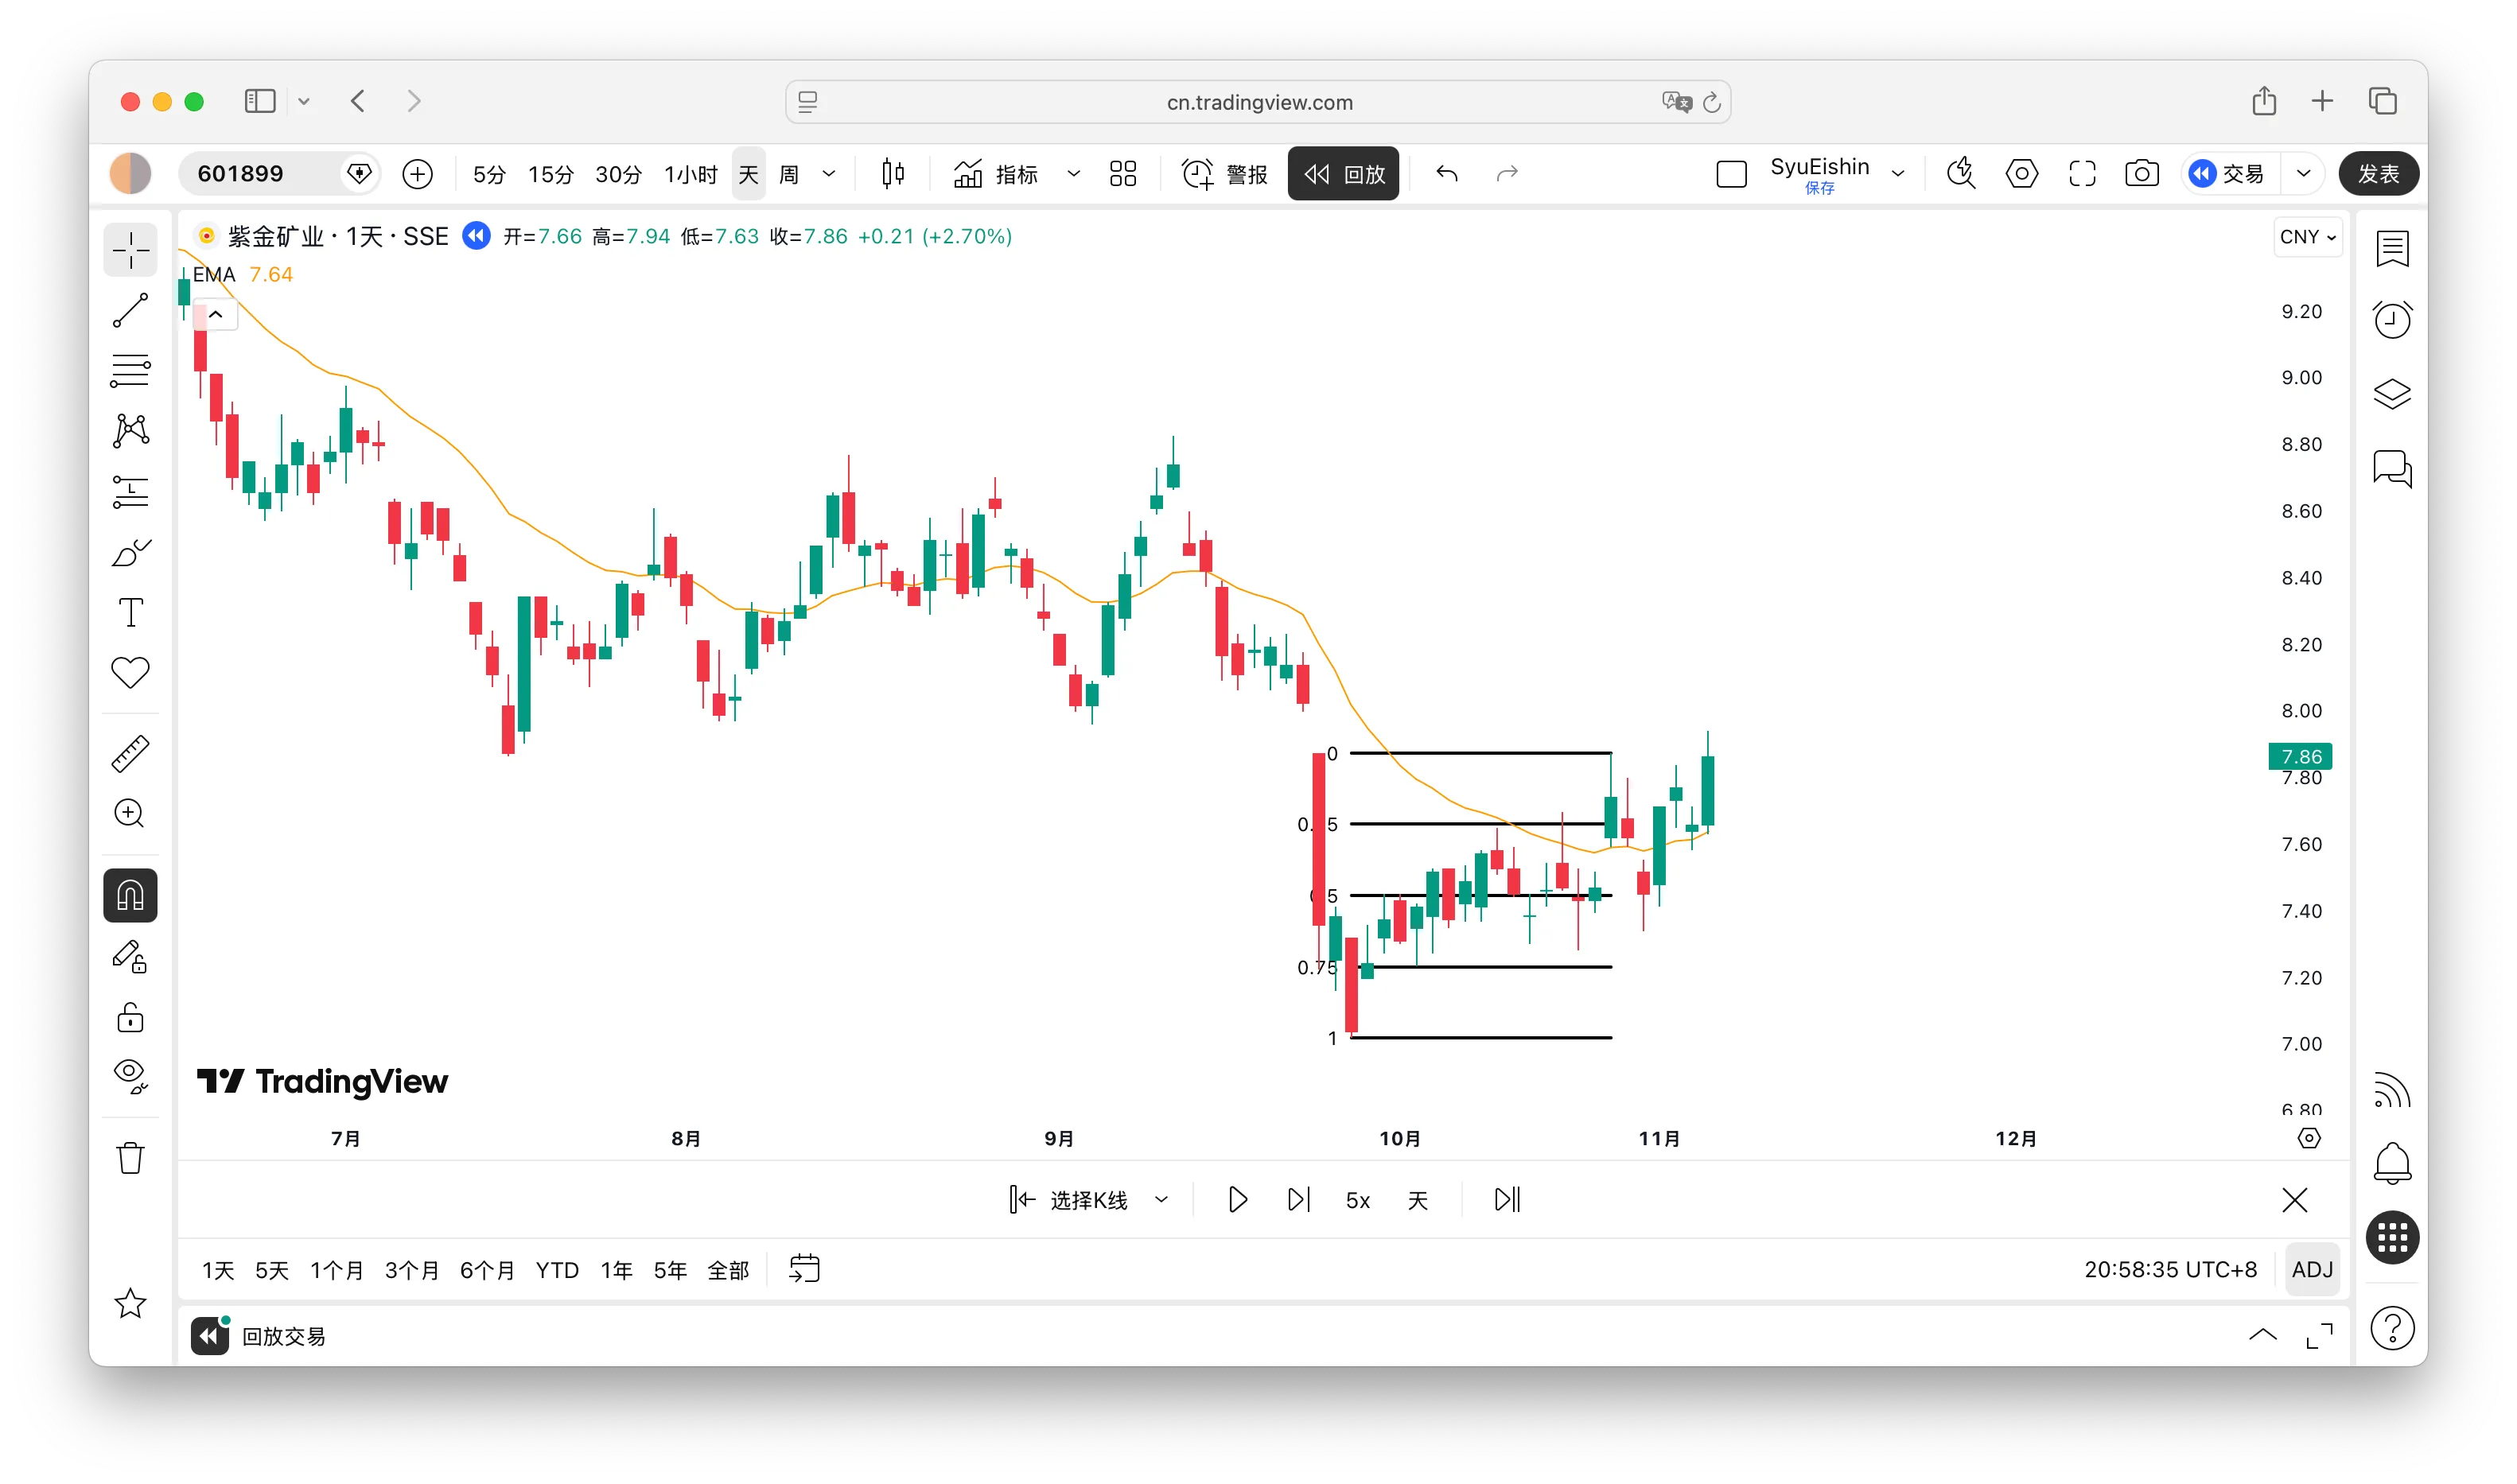This screenshot has width=2517, height=1484.
Task: Click the 回放 replay button
Action: [x=1342, y=174]
